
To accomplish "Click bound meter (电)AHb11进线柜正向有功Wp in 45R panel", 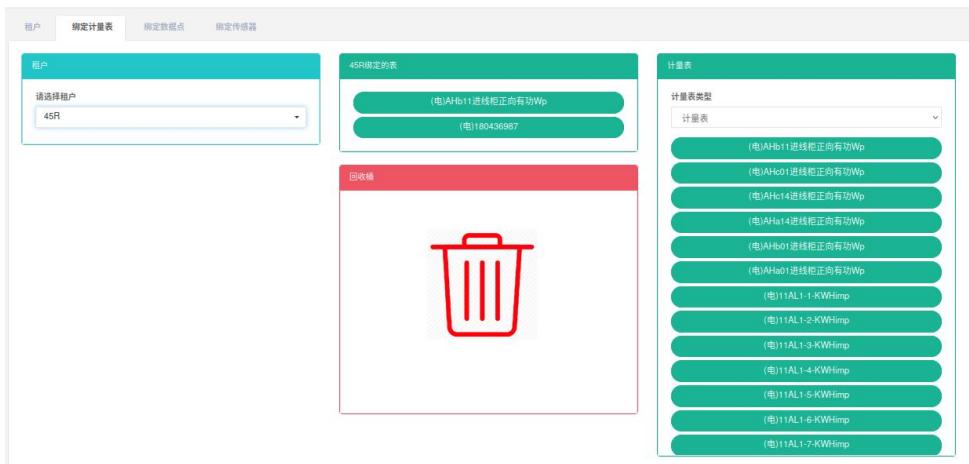I will pyautogui.click(x=488, y=102).
